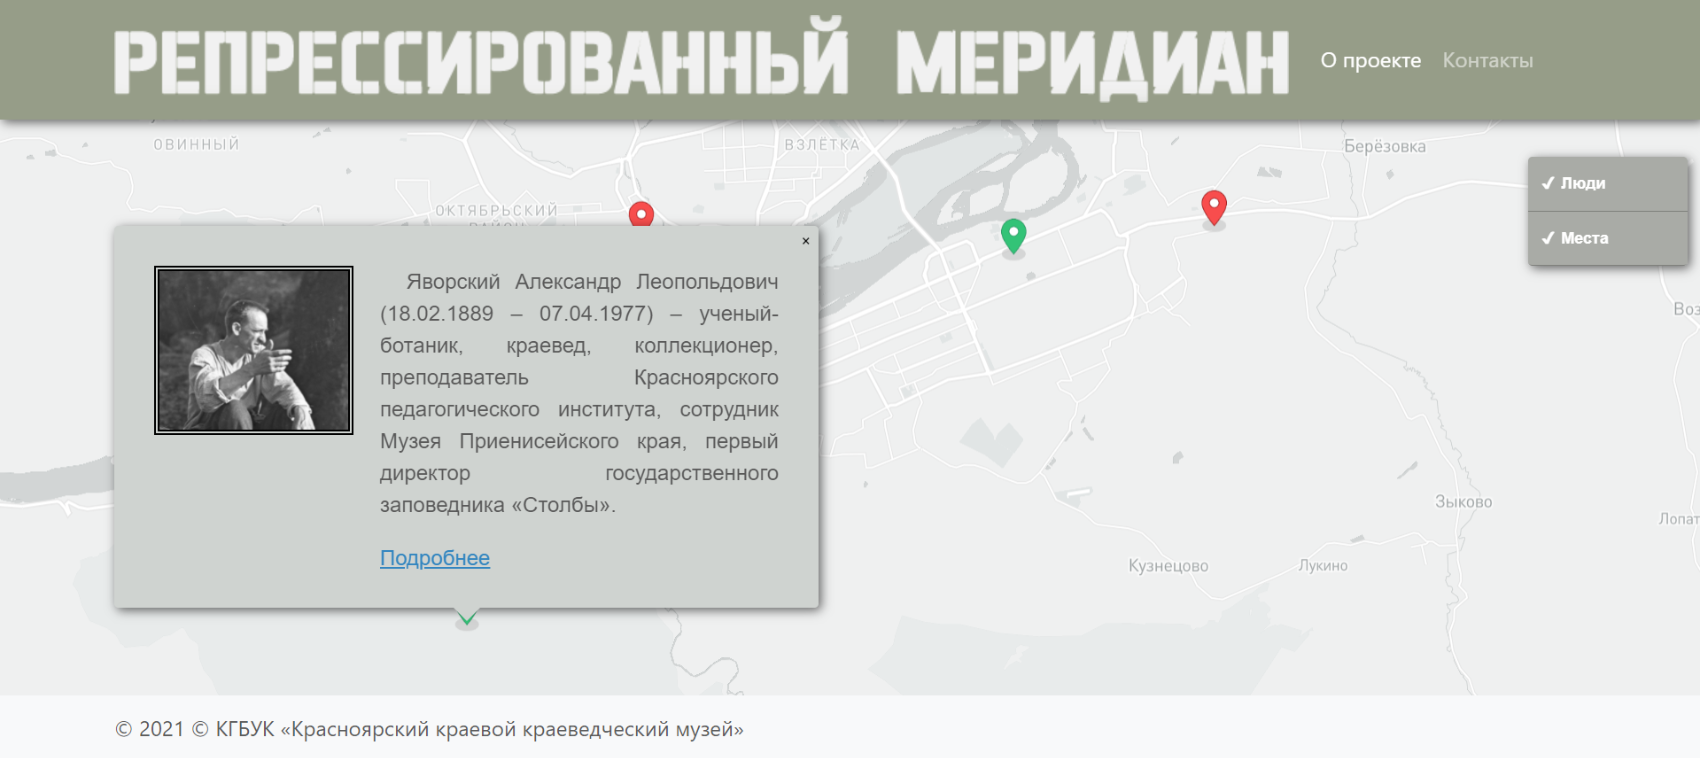Click the Взлётка district label

click(x=822, y=145)
